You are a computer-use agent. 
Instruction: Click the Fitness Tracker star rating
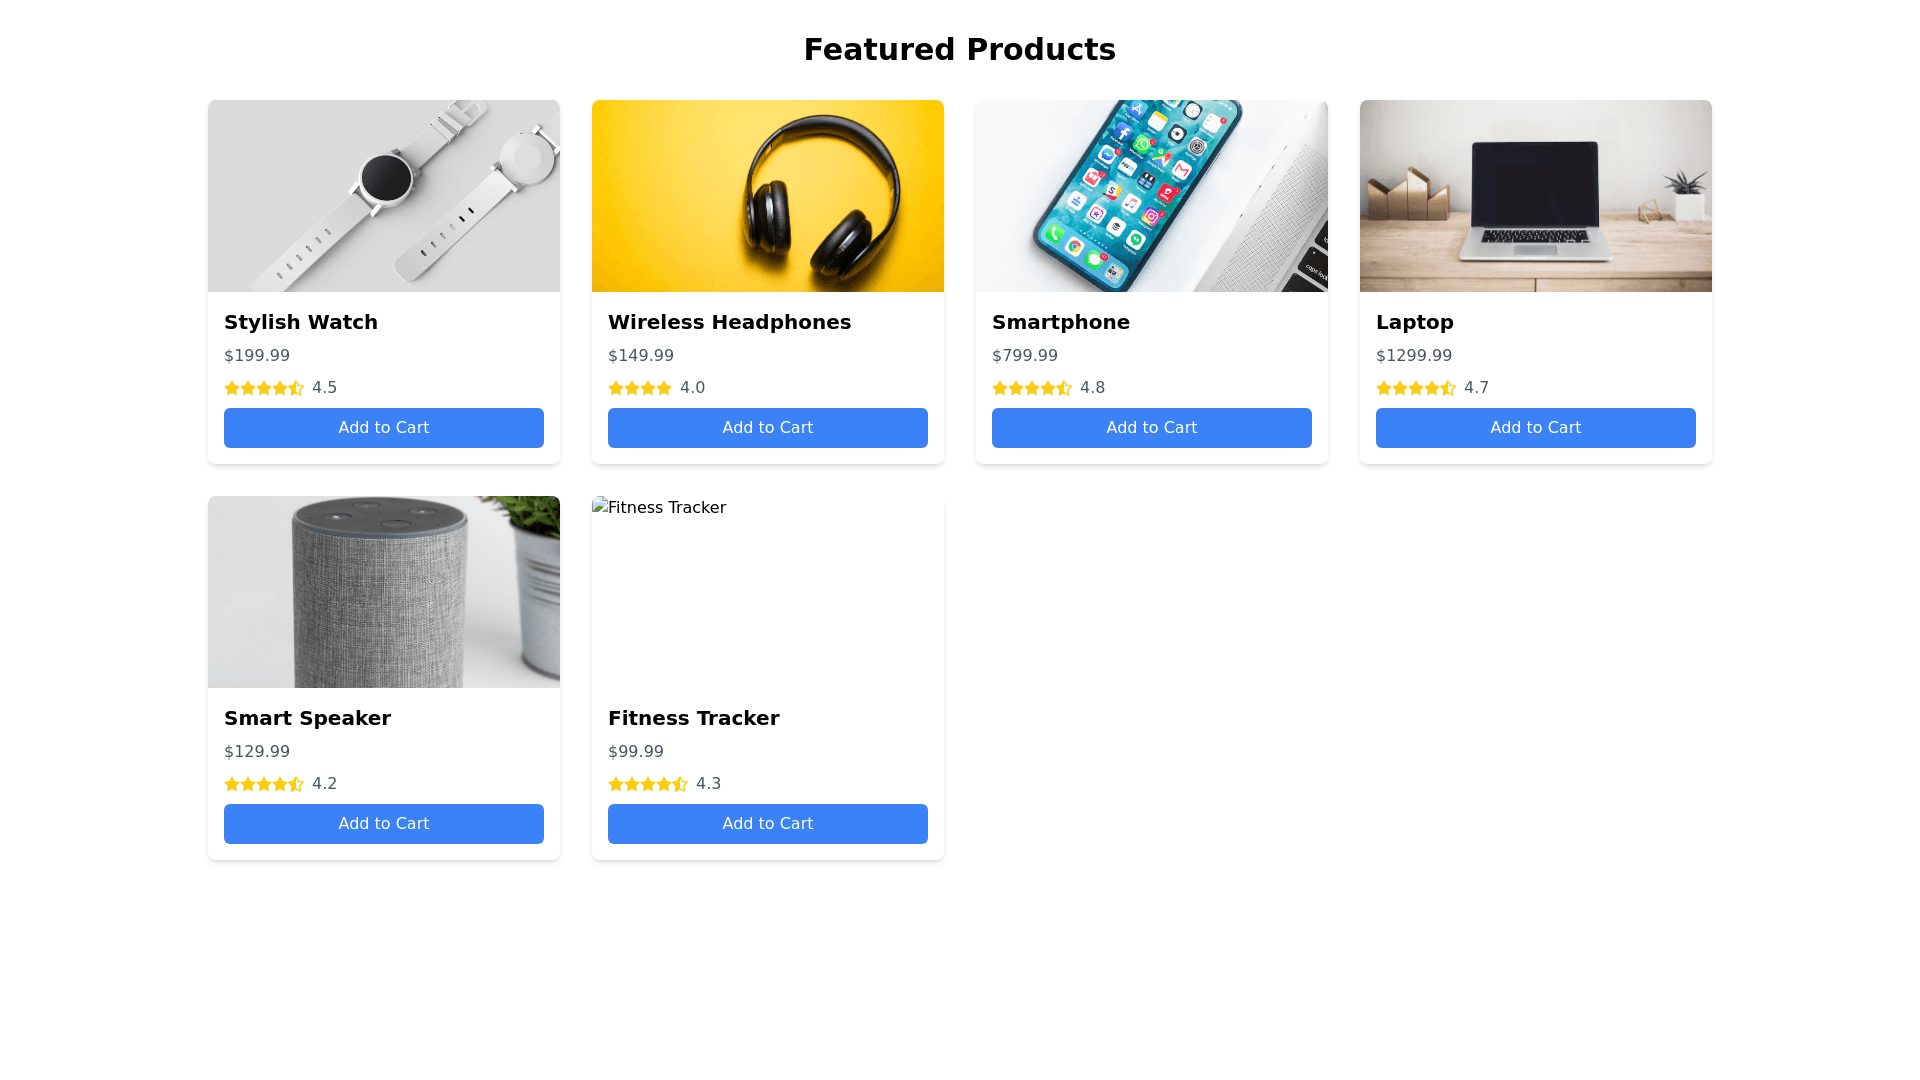tap(648, 784)
